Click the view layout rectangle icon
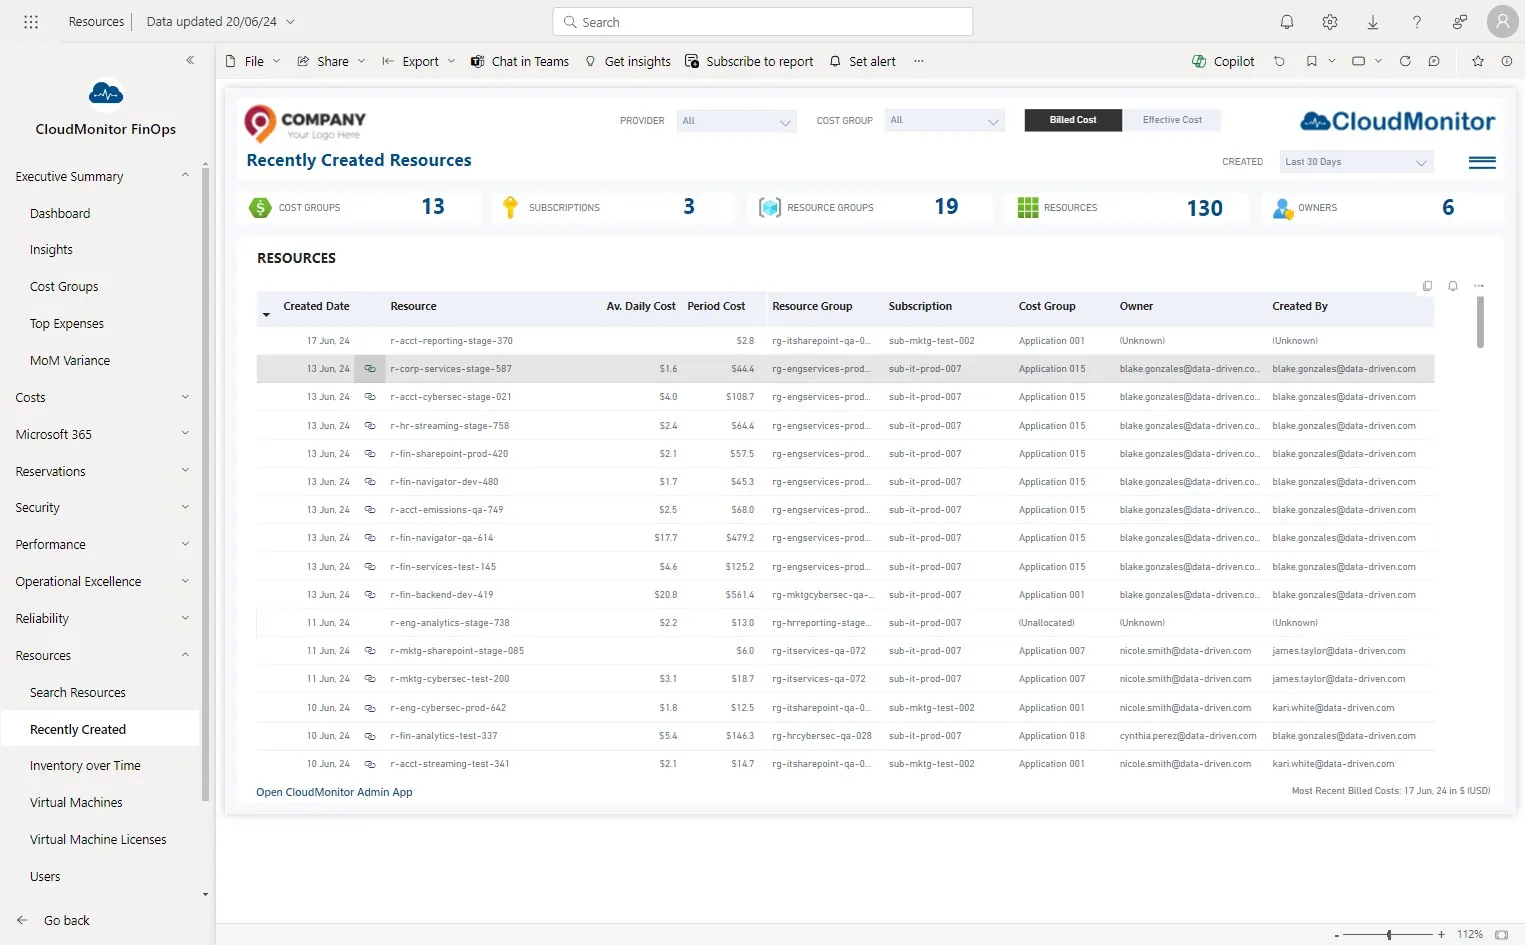 [1358, 61]
